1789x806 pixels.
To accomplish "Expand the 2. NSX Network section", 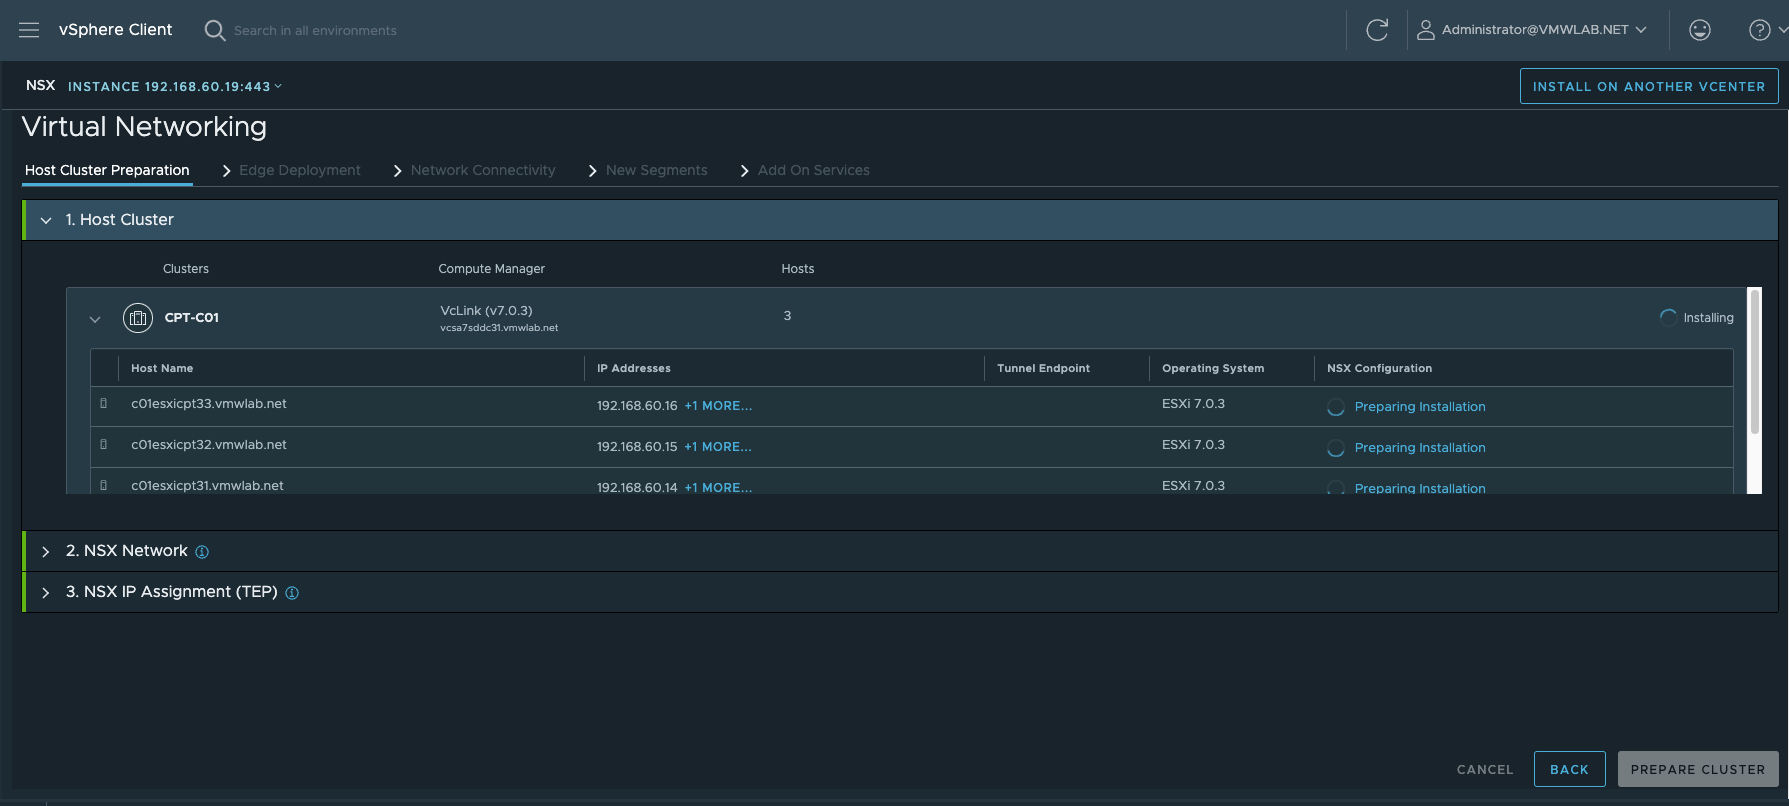I will click(46, 552).
